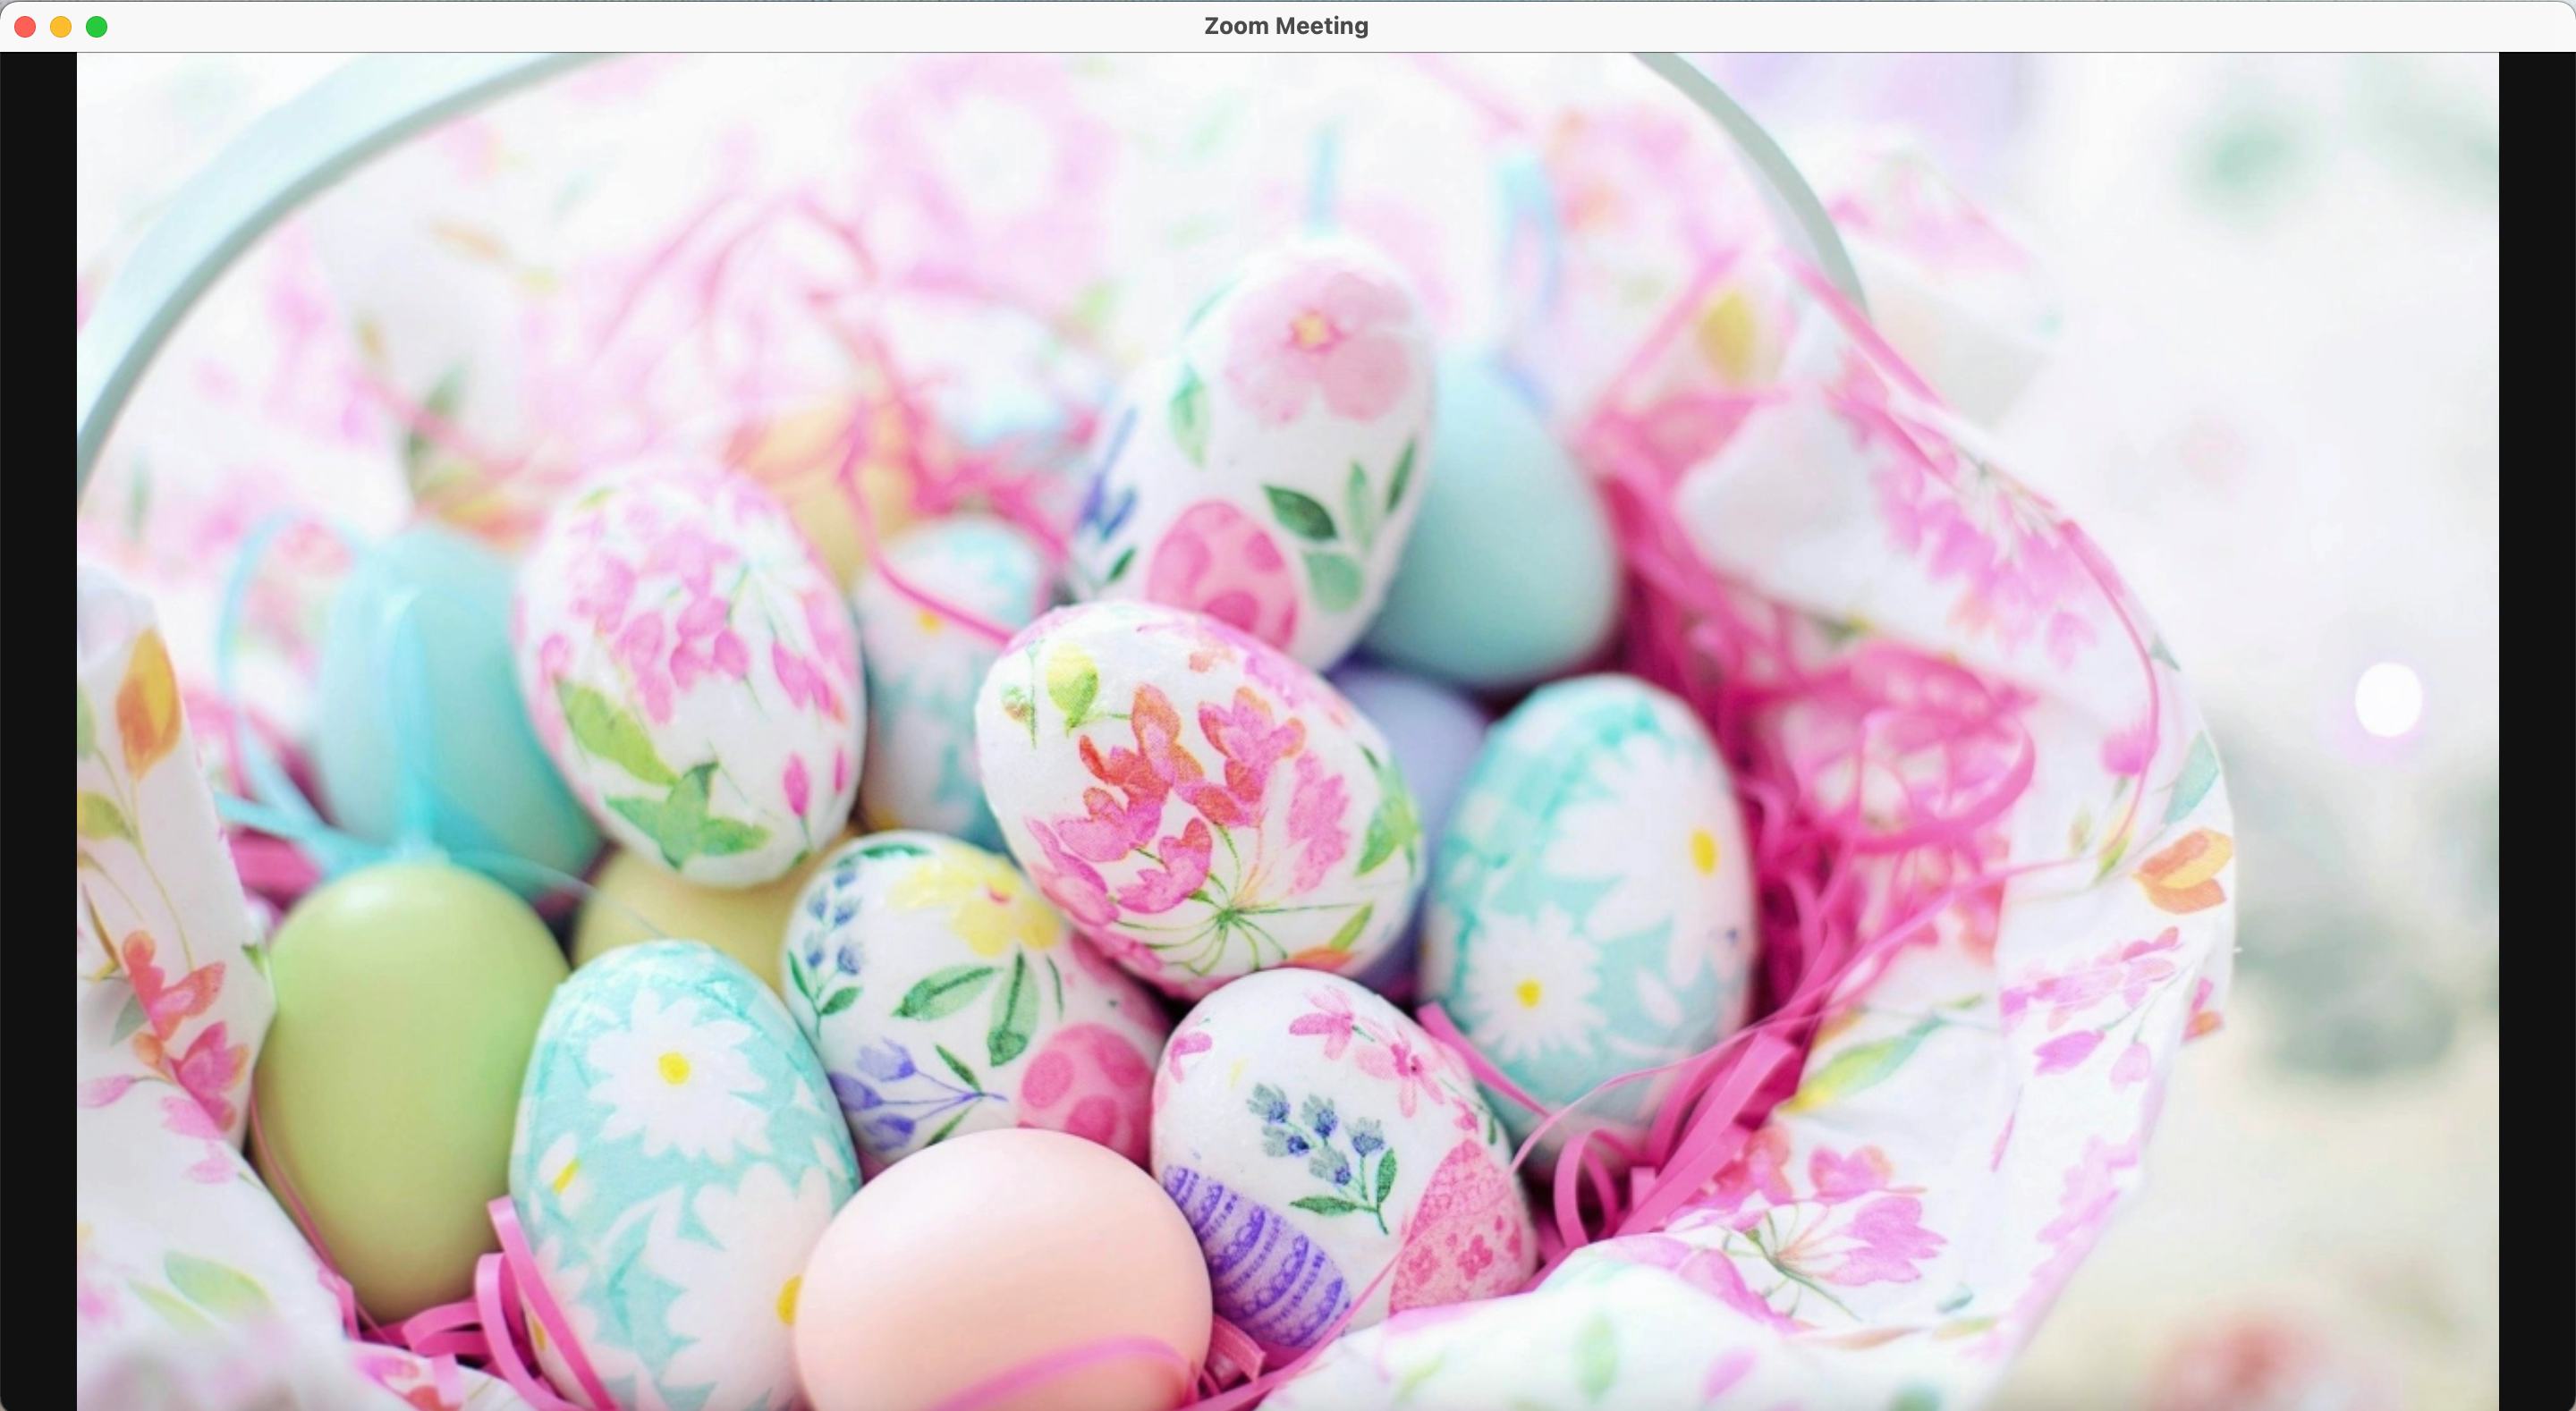This screenshot has height=1411, width=2576.
Task: Click the yellow minimize window button
Action: (x=61, y=27)
